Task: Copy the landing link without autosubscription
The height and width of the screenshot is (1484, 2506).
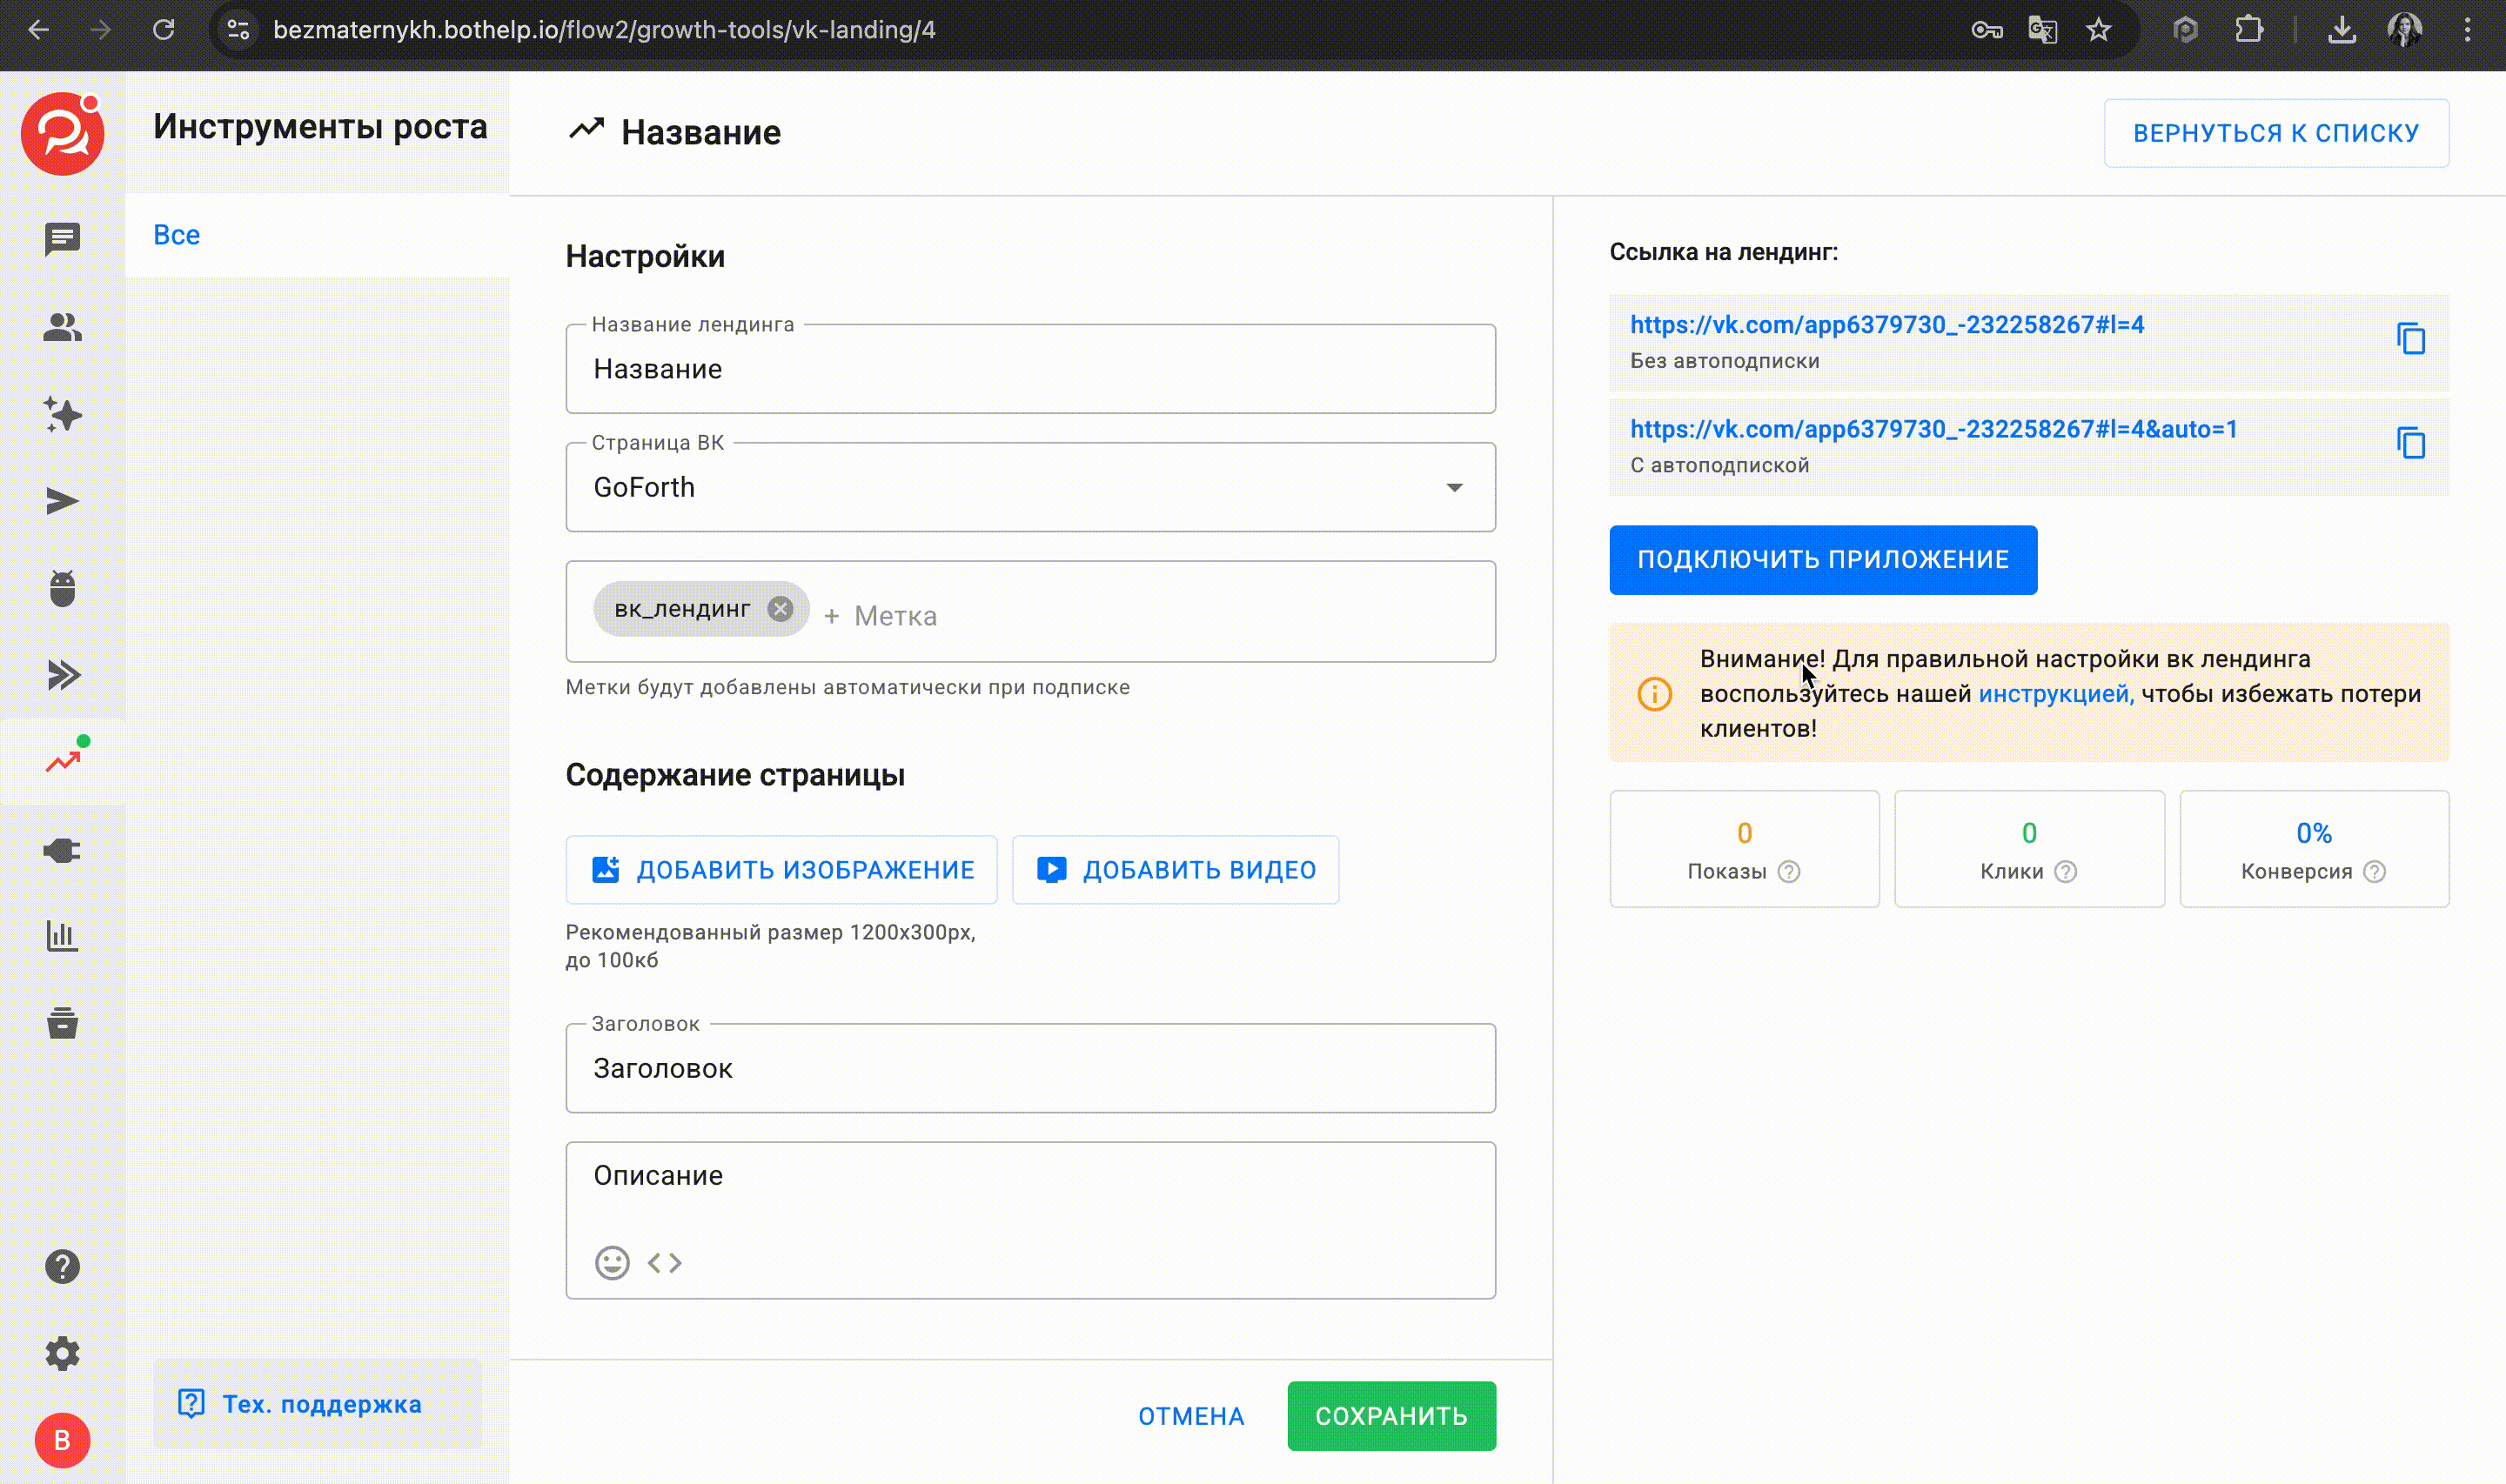Action: [x=2410, y=339]
